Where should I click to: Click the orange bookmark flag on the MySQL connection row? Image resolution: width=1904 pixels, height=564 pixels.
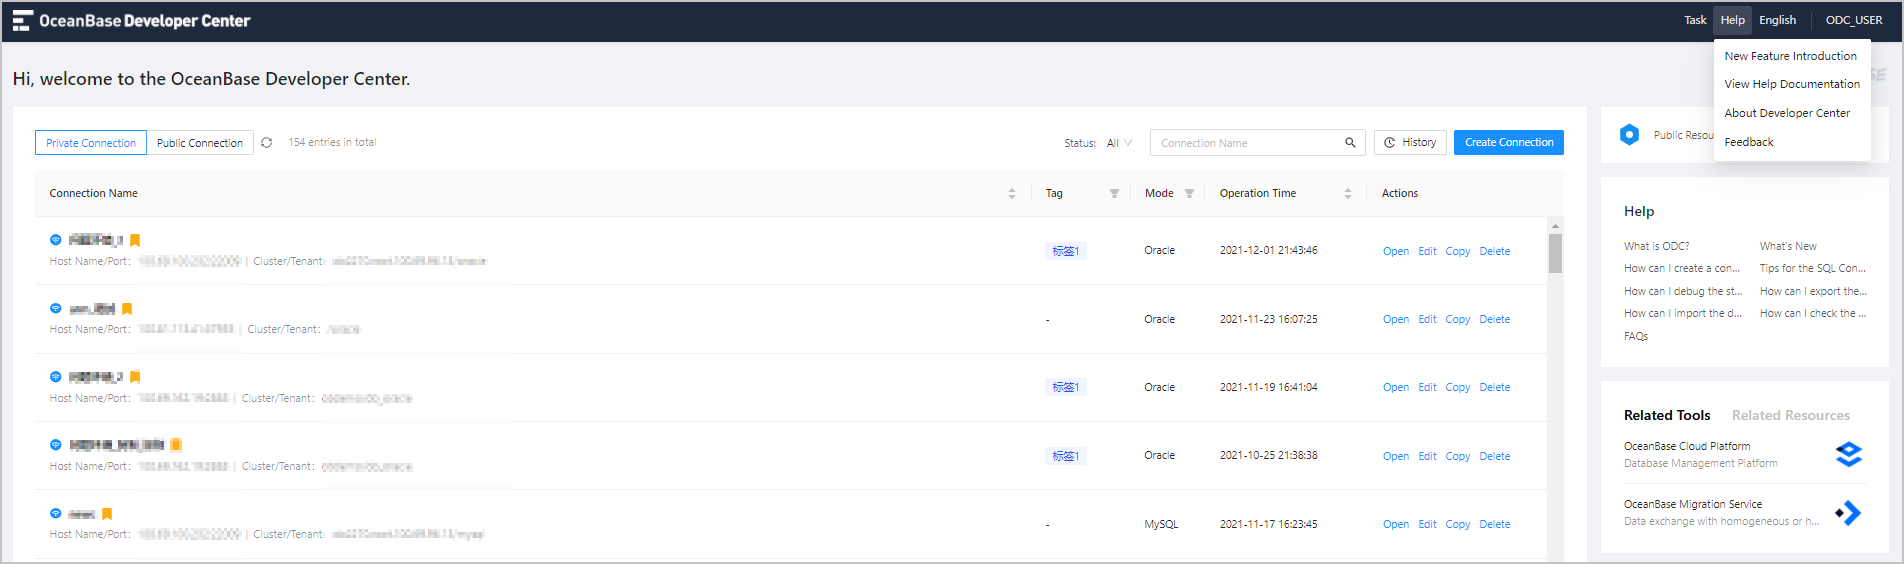[107, 514]
